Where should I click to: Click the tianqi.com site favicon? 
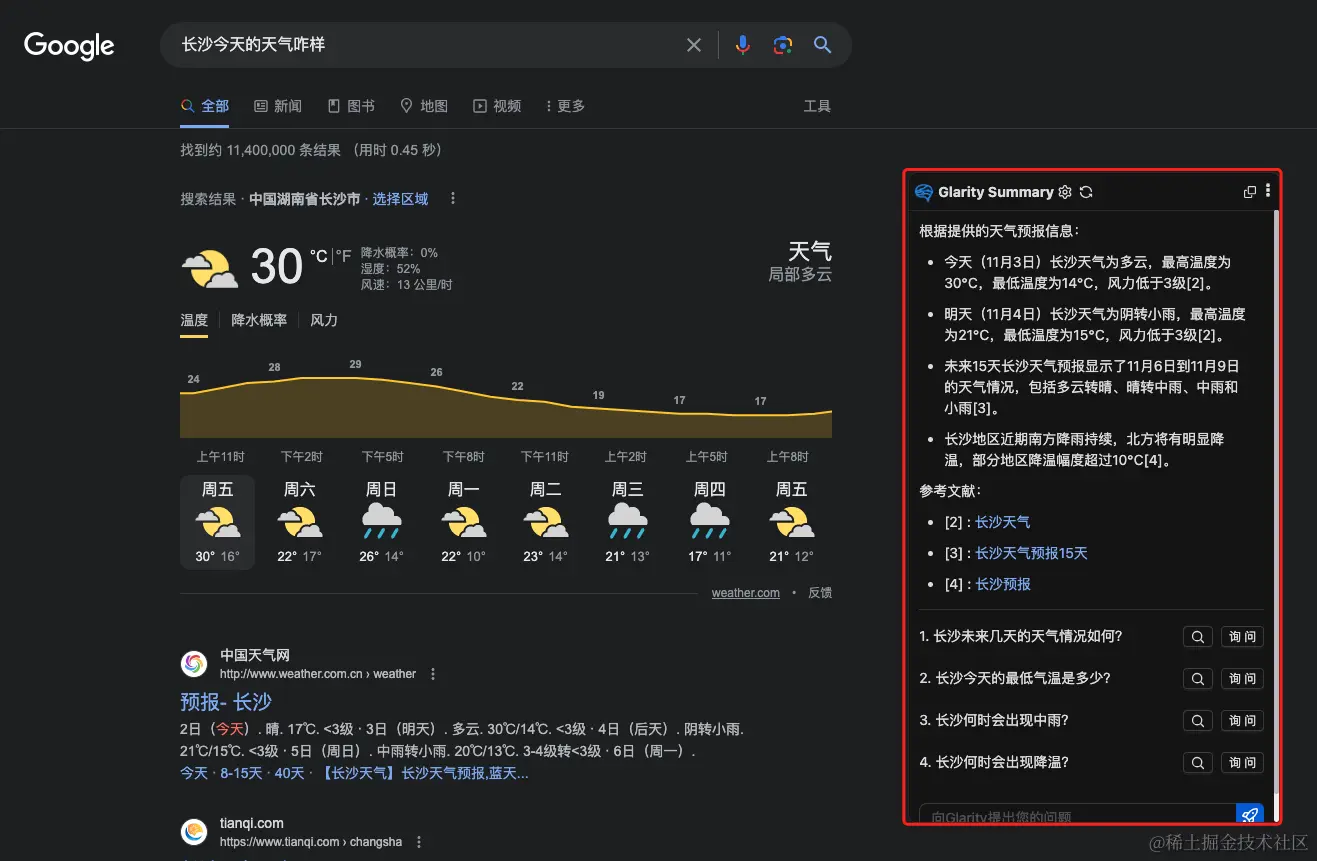194,832
